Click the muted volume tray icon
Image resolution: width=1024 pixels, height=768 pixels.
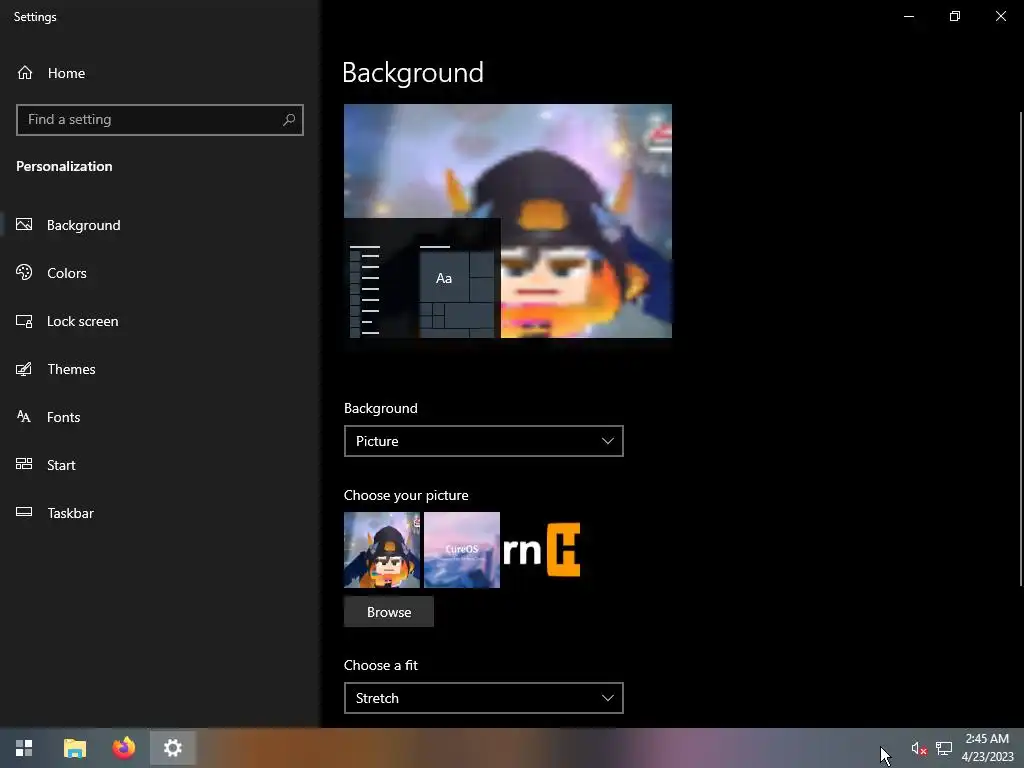pyautogui.click(x=919, y=748)
